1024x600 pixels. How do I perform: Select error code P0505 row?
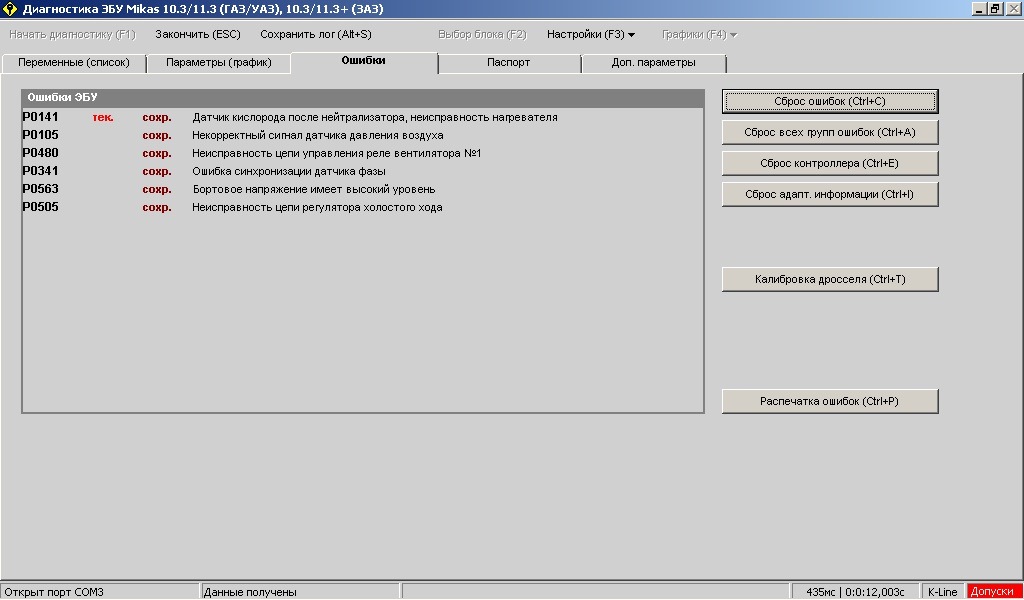tap(362, 207)
